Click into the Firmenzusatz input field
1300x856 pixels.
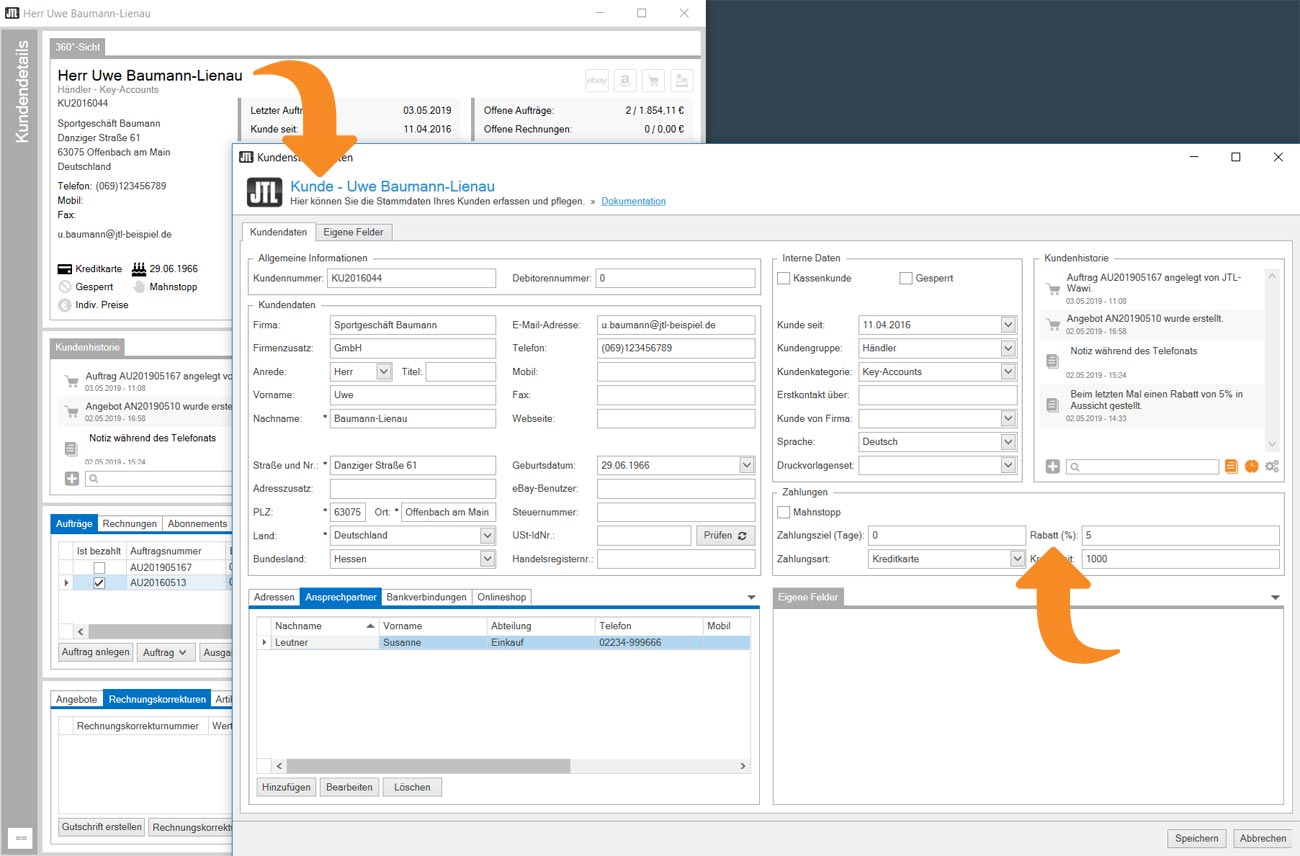(x=412, y=348)
